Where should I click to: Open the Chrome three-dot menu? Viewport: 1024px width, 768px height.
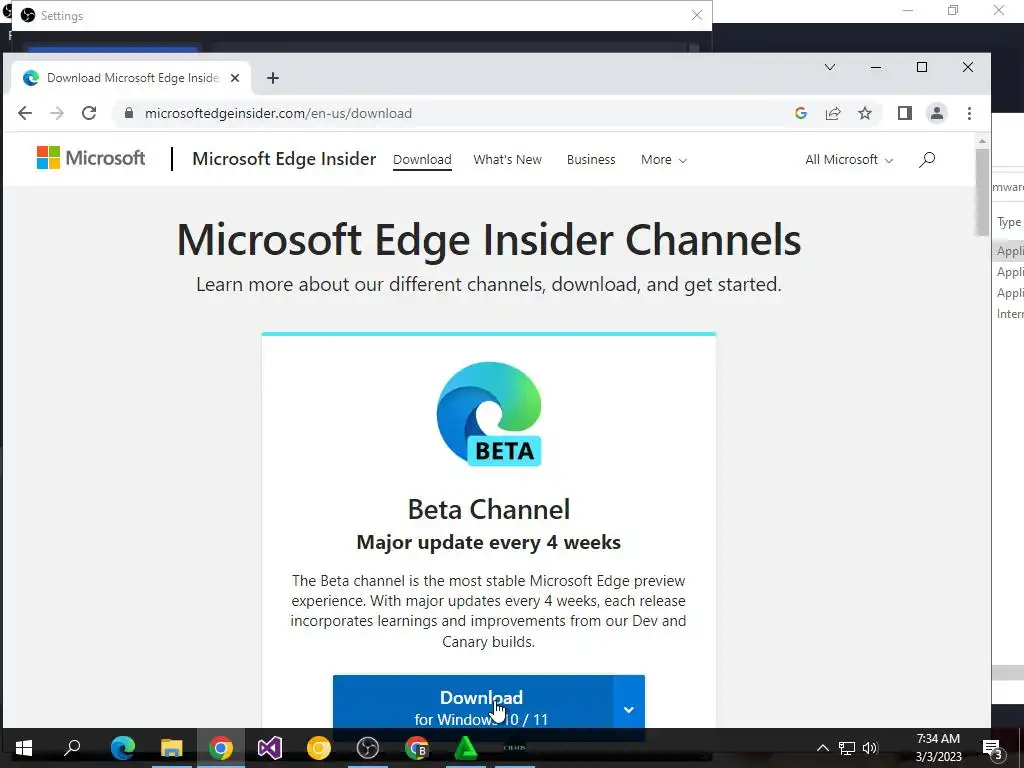pos(969,113)
